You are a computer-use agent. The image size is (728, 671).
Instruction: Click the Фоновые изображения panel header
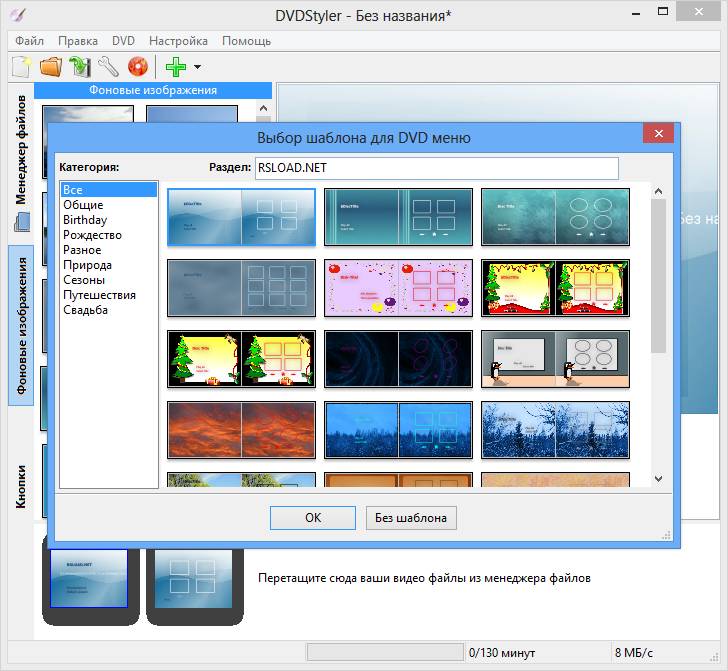(x=153, y=90)
